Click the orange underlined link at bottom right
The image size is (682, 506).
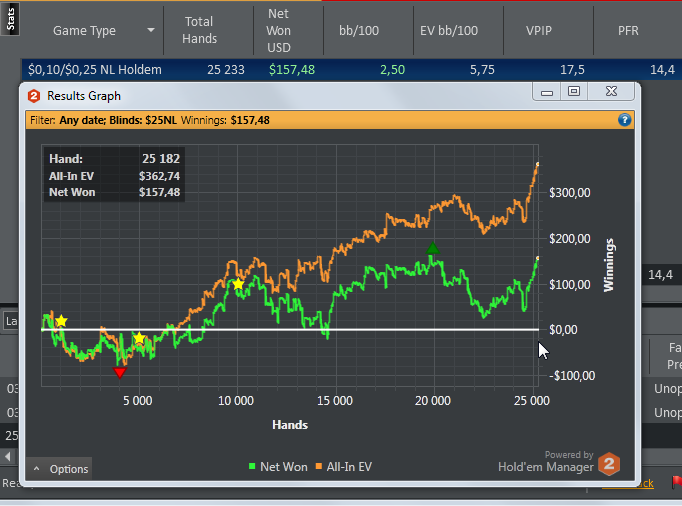628,483
